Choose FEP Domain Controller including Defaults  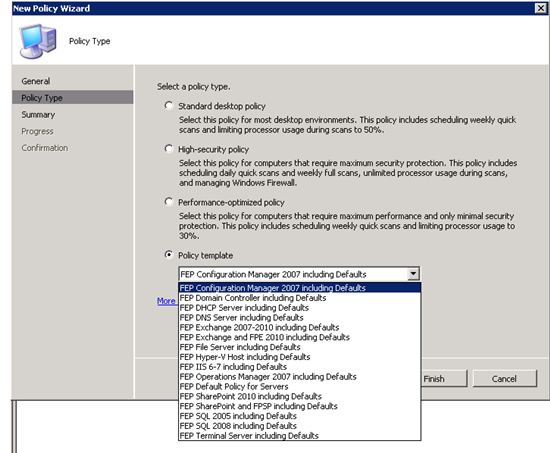300,298
